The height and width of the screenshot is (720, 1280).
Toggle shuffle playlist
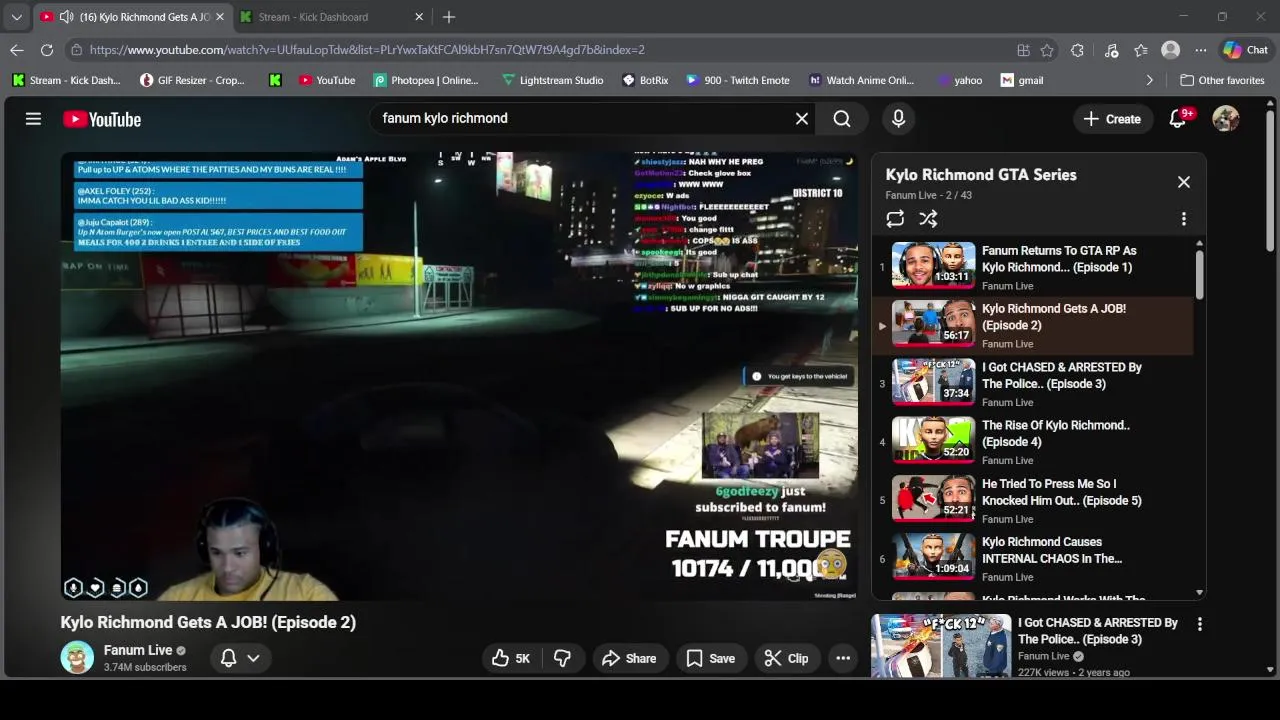(x=928, y=219)
